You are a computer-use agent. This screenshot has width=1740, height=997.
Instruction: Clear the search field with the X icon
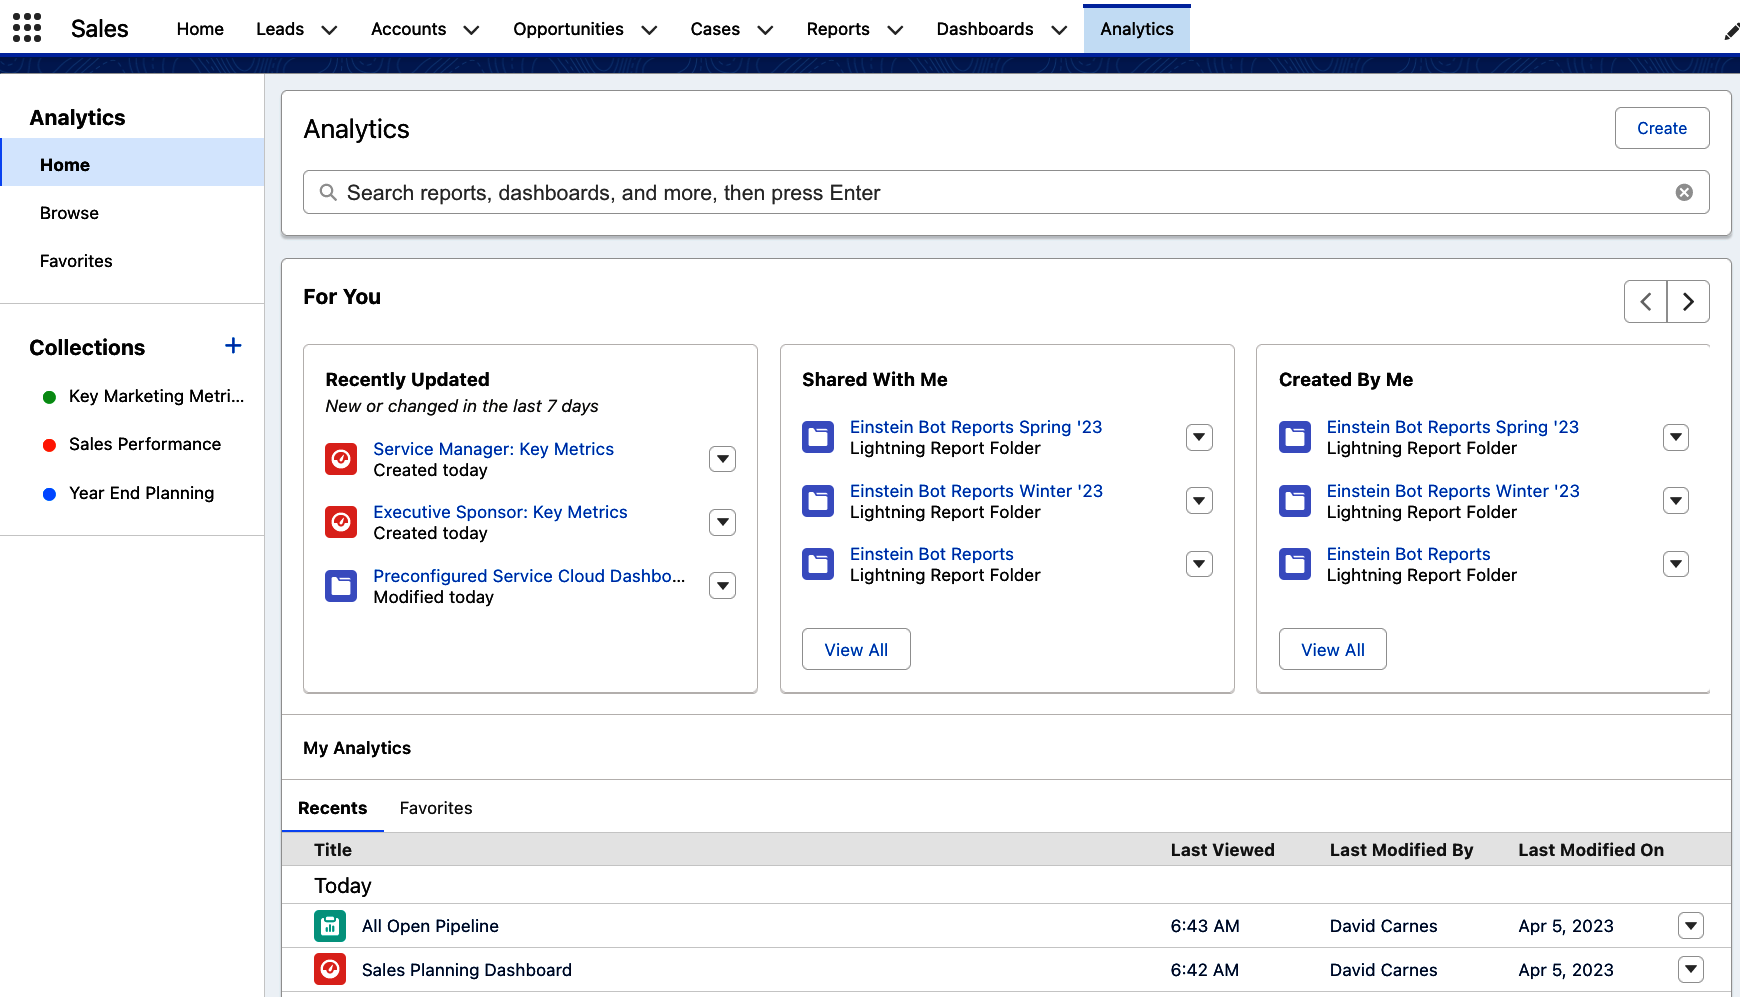[x=1684, y=192]
